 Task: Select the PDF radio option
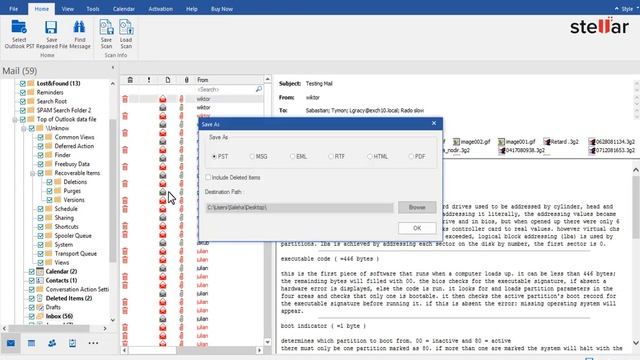pyautogui.click(x=411, y=157)
